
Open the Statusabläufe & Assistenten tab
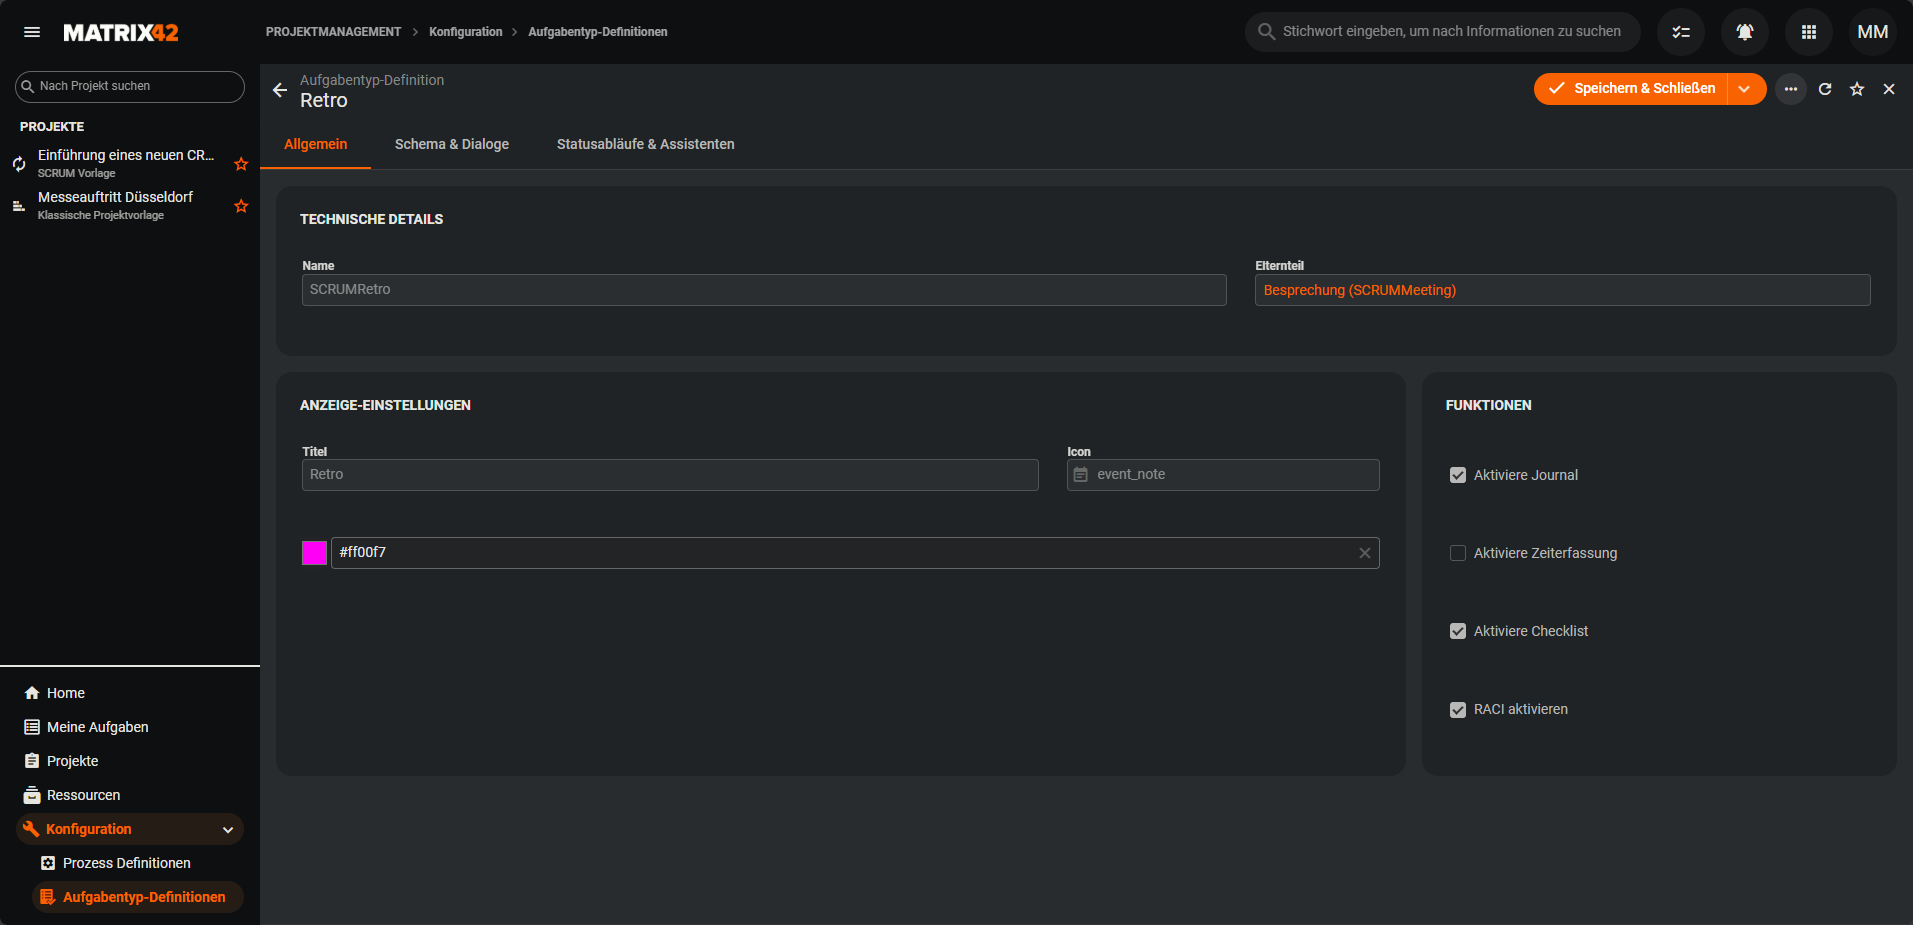(x=645, y=144)
